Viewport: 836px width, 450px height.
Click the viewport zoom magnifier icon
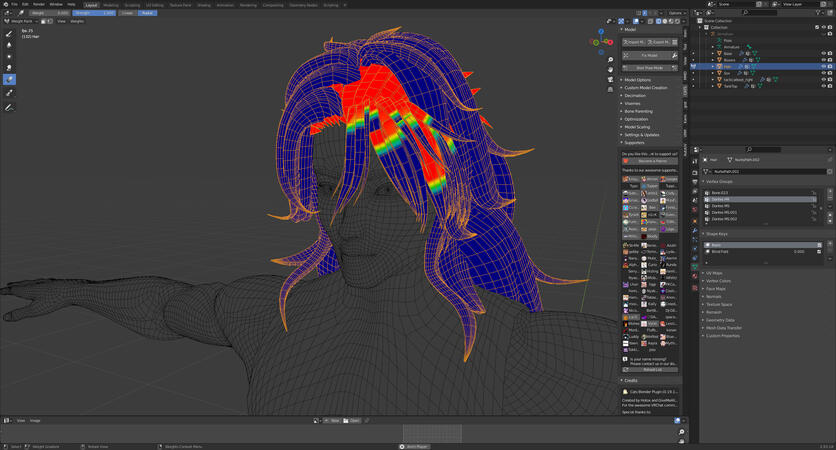tap(610, 60)
